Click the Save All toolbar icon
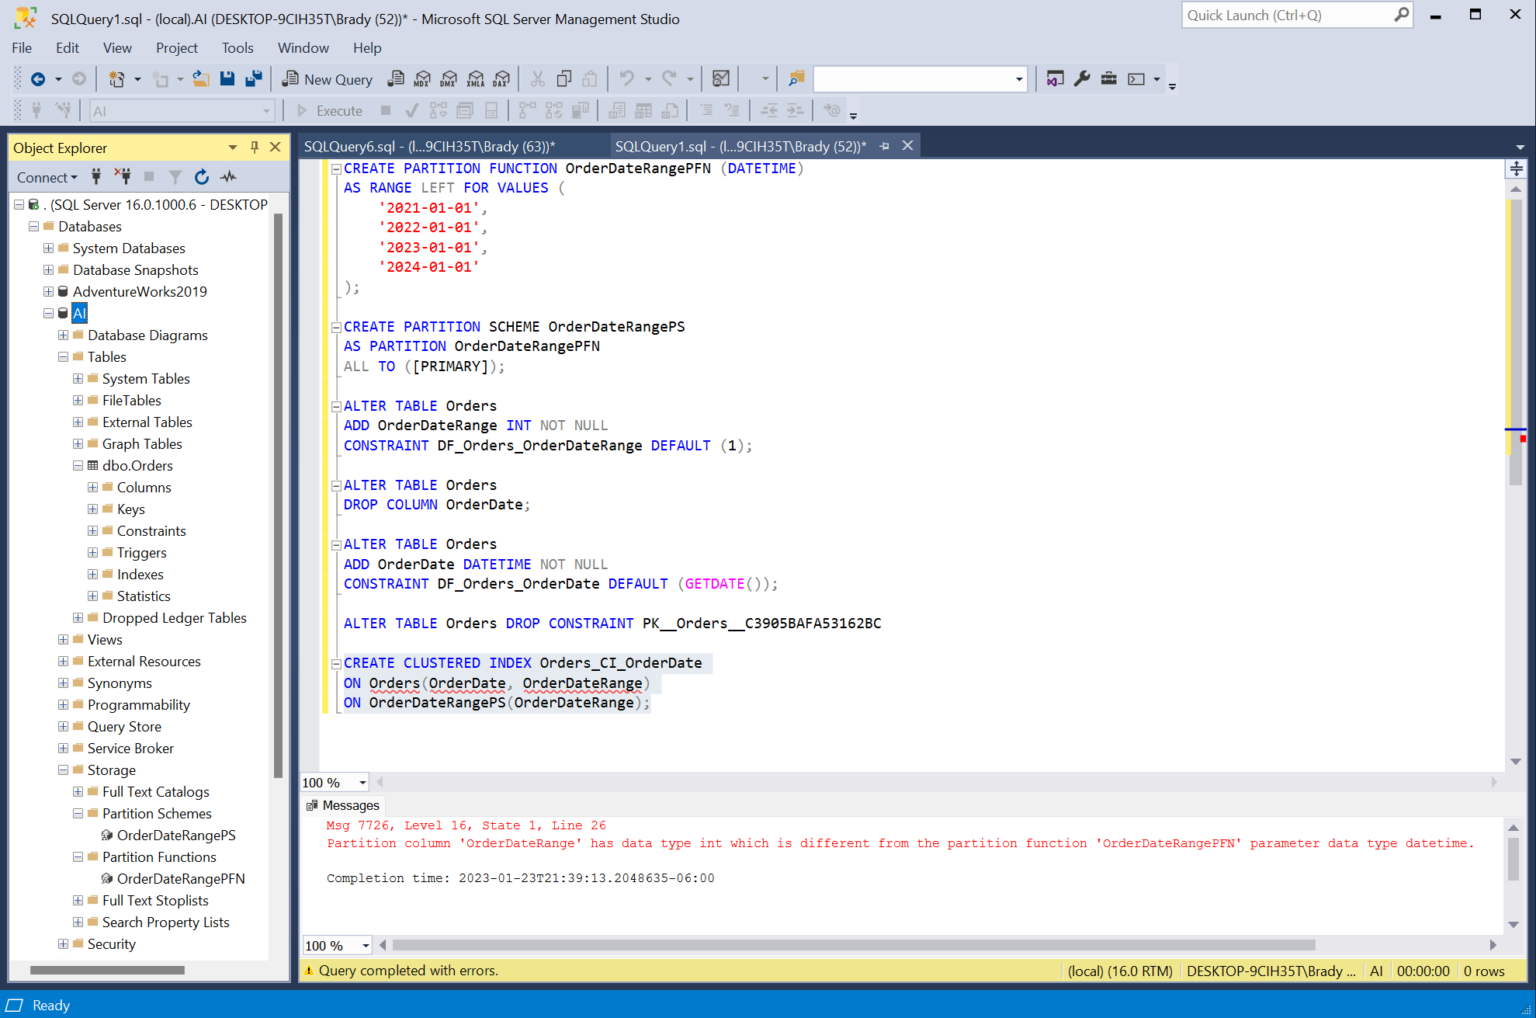The height and width of the screenshot is (1018, 1536). 253,79
